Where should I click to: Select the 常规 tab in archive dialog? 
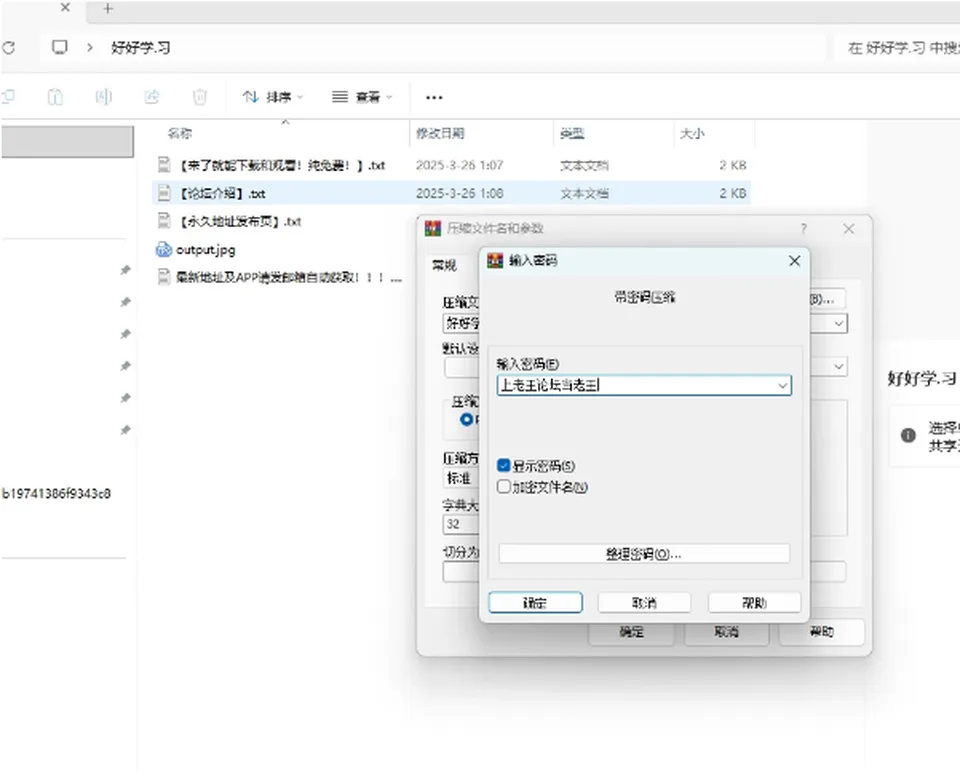click(444, 265)
